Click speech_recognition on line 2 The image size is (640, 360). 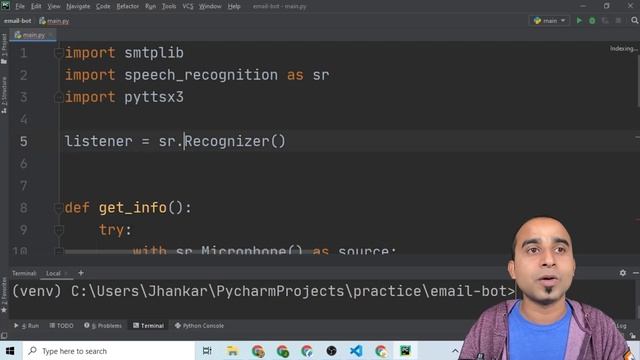tap(201, 75)
